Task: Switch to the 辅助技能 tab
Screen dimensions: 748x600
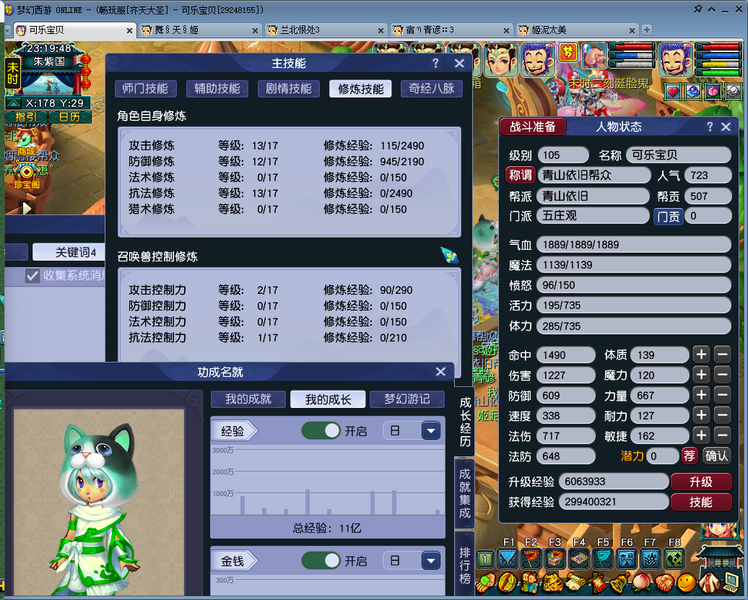Action: [217, 89]
